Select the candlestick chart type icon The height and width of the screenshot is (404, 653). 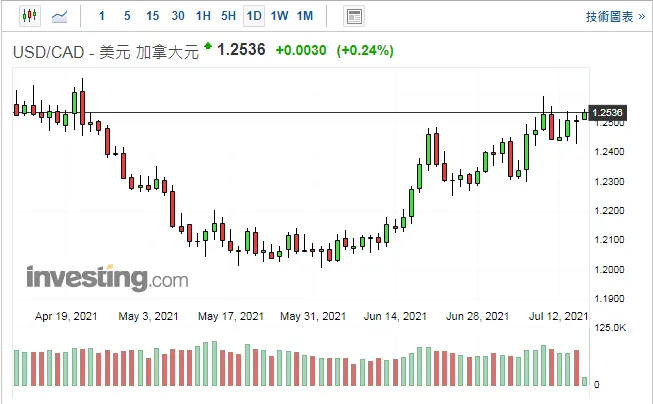[30, 16]
